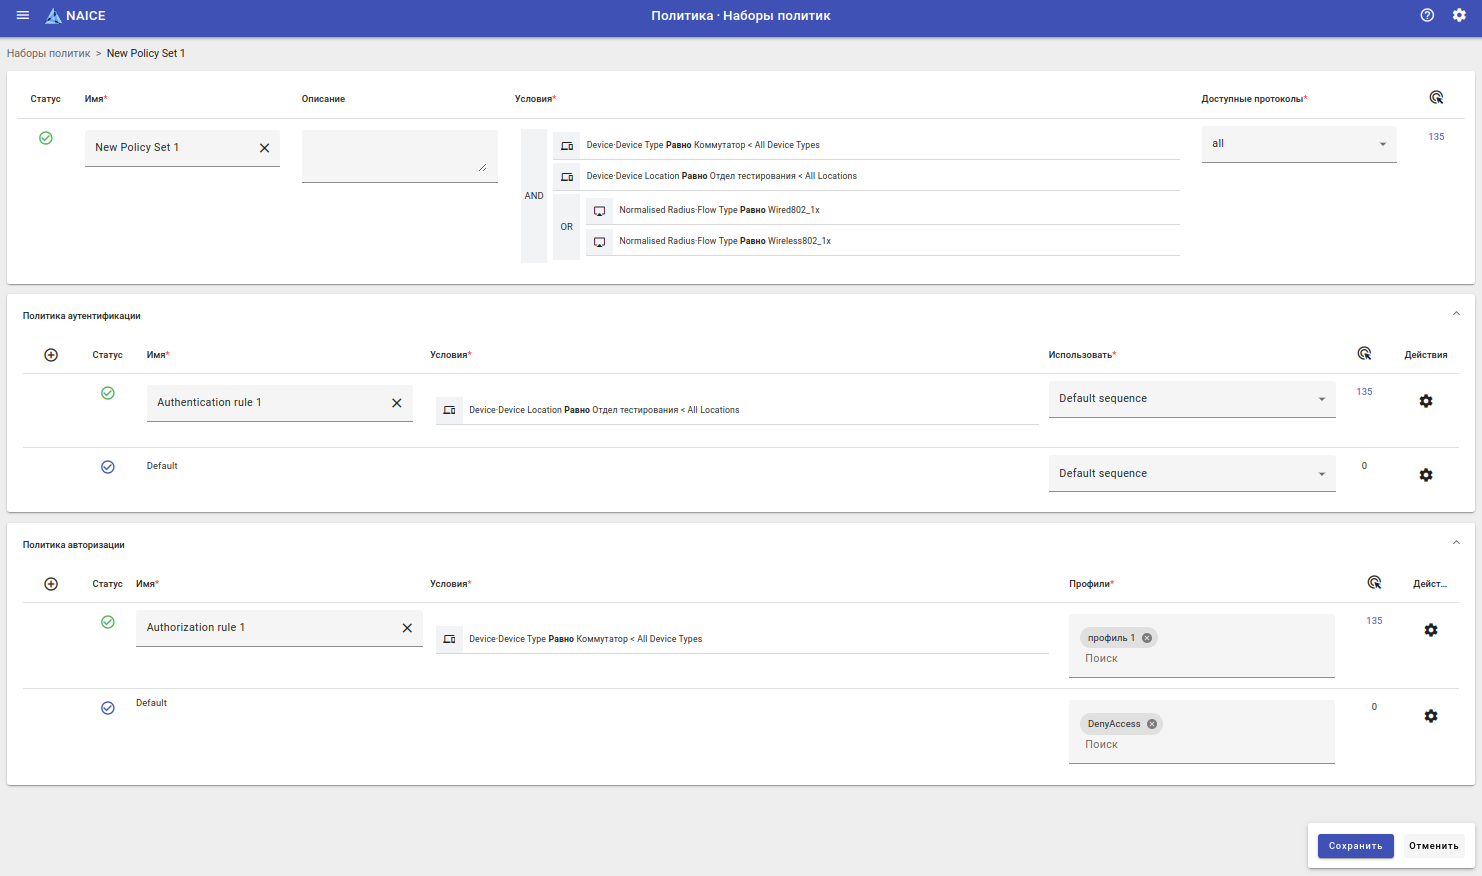Viewport: 1482px width, 876px height.
Task: Remove the DenyAccess profile chip
Action: coord(1152,724)
